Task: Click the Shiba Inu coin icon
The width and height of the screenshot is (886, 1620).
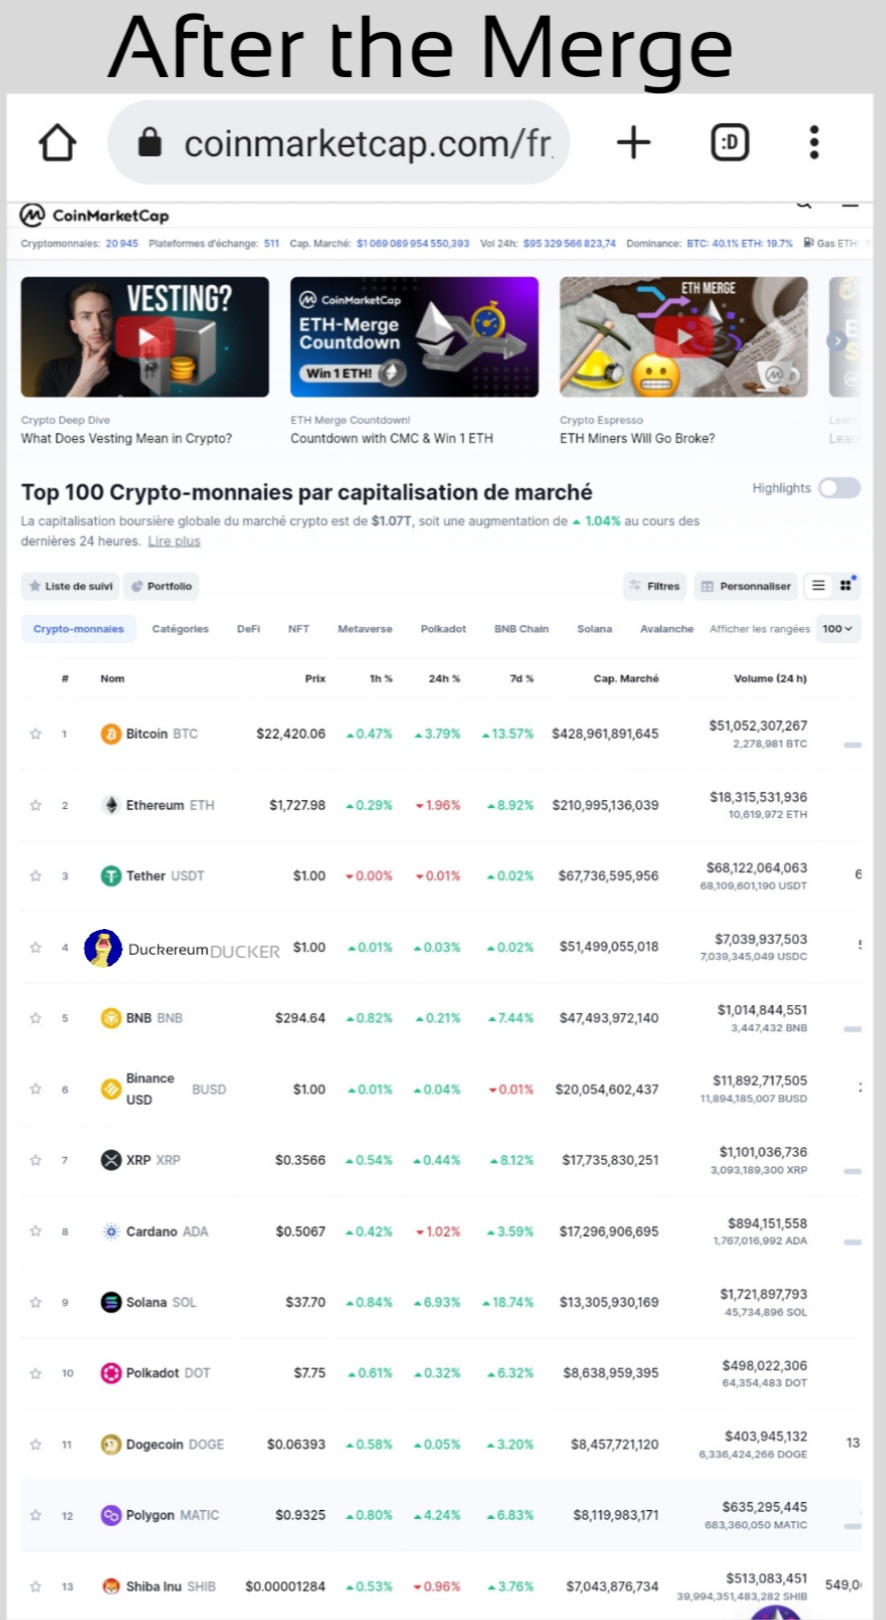Action: tap(111, 1586)
